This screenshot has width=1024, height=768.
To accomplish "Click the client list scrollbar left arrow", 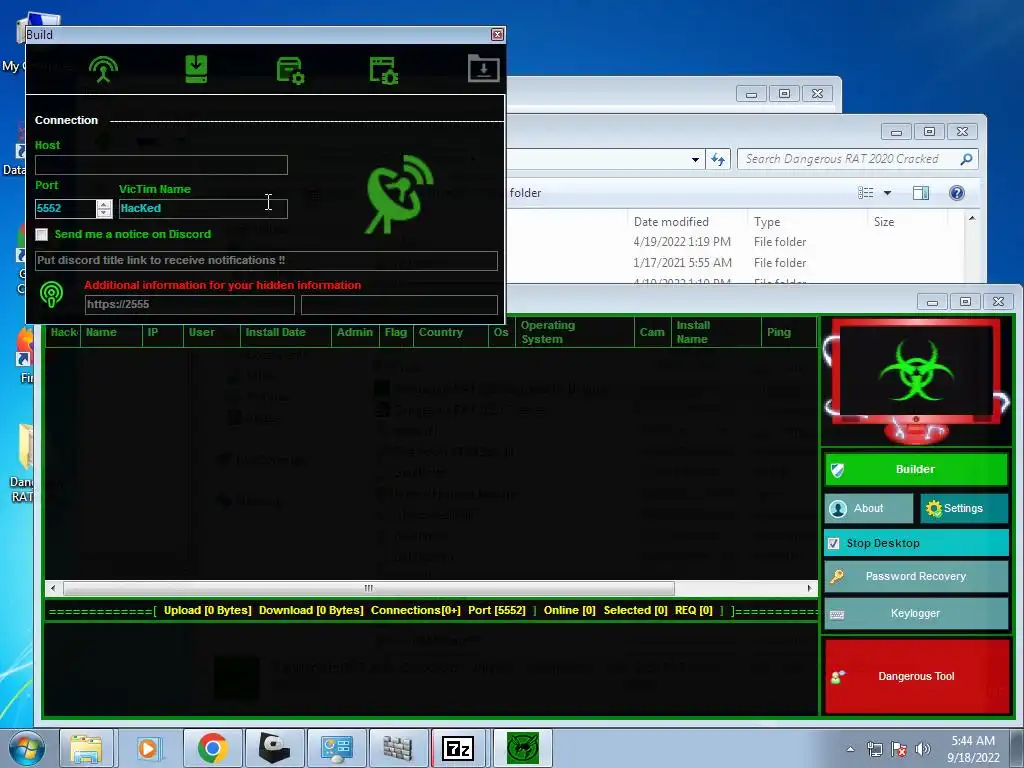I will (x=53, y=588).
